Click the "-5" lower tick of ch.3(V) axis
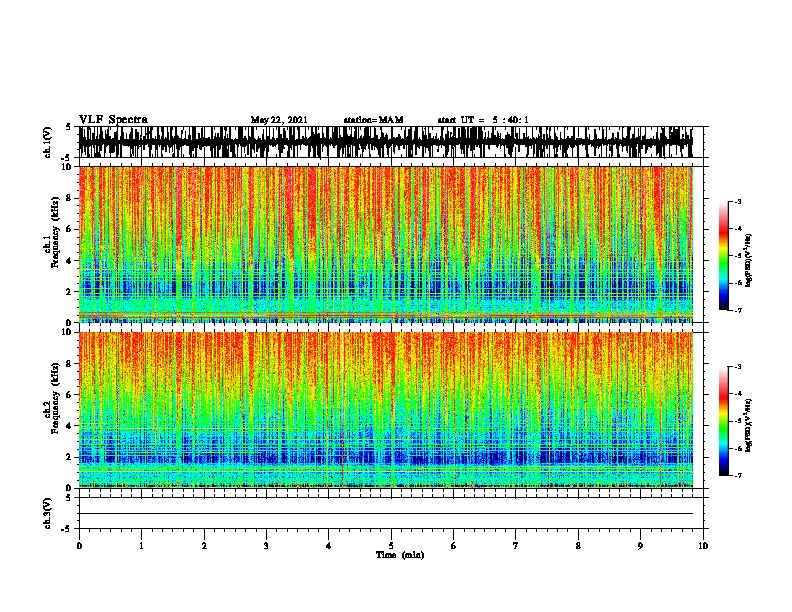Viewport: 792px width, 612px height. (x=67, y=529)
